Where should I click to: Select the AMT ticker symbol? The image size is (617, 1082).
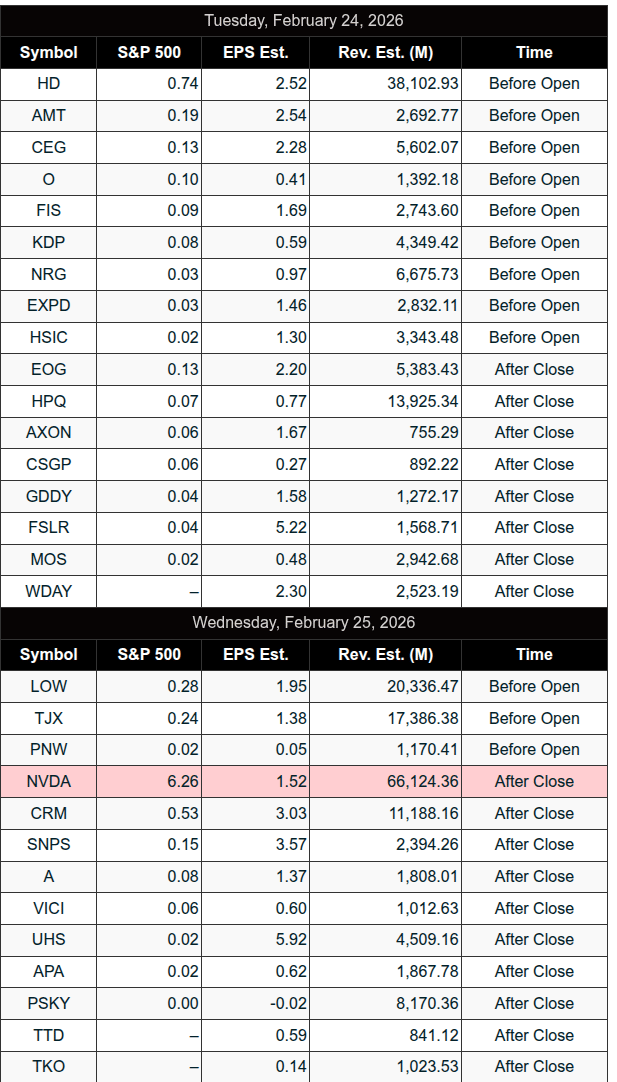coord(48,116)
